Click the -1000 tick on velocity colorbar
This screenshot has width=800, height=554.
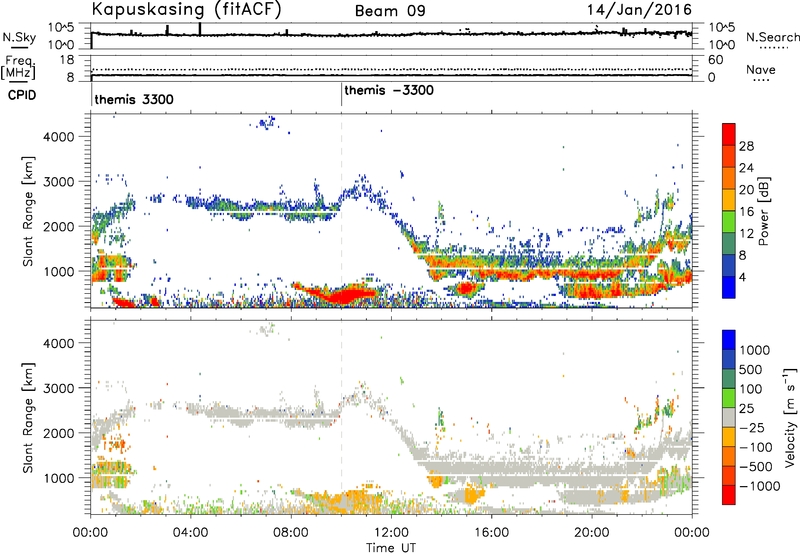pyautogui.click(x=759, y=486)
